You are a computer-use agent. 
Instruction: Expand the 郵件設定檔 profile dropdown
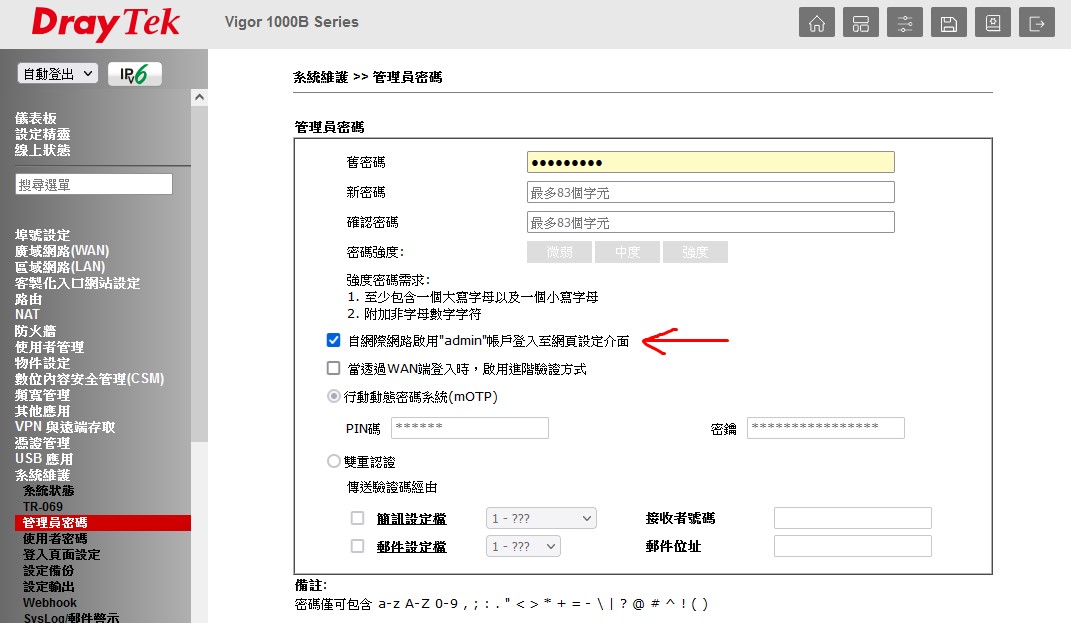(523, 546)
